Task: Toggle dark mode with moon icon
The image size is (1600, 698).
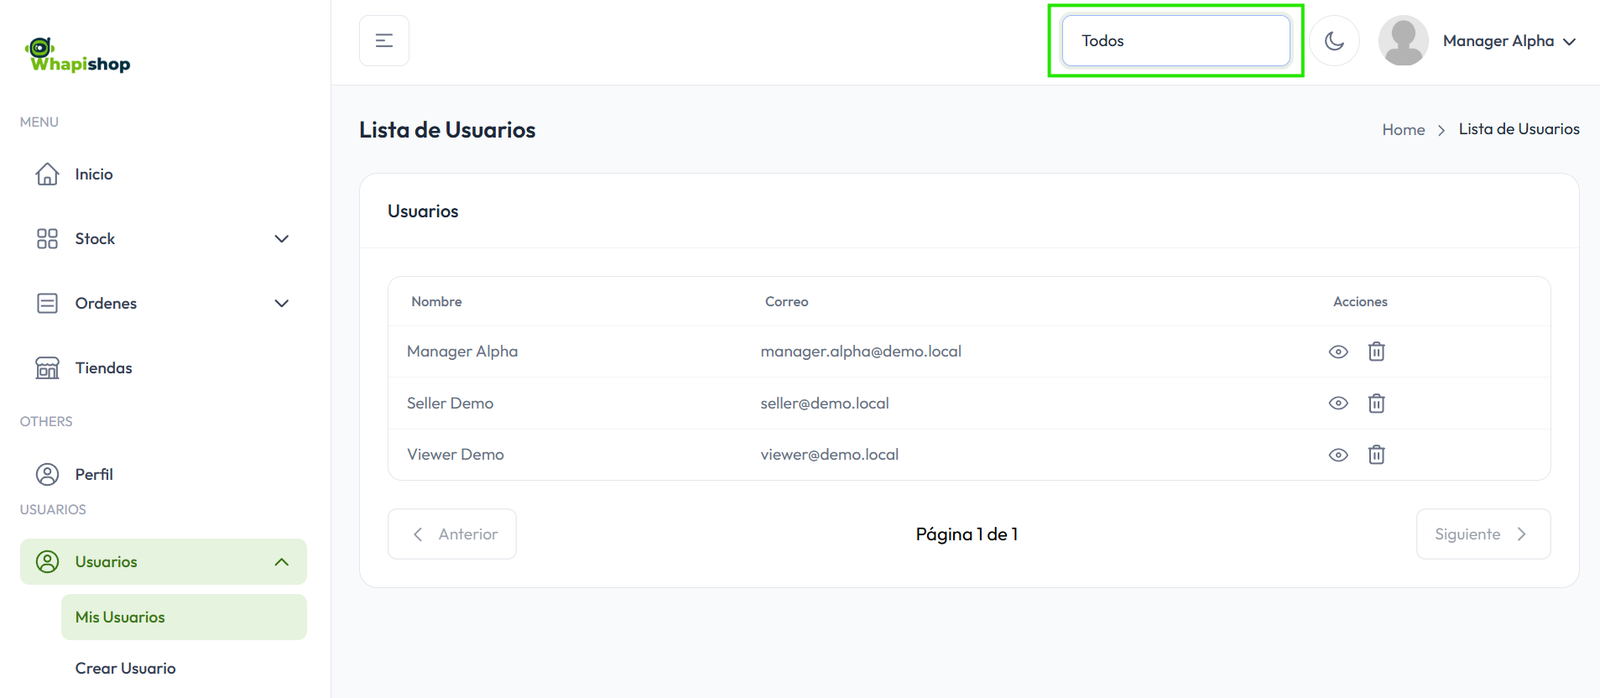Action: coord(1334,41)
